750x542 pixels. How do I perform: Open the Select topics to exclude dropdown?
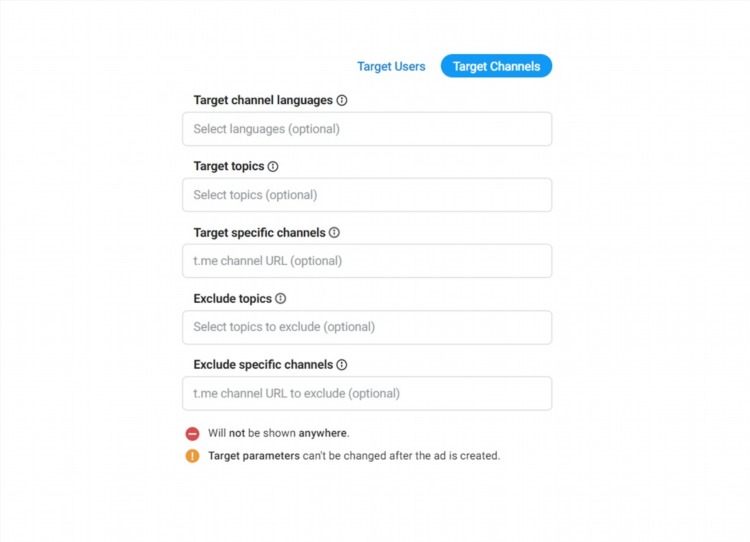coord(367,327)
